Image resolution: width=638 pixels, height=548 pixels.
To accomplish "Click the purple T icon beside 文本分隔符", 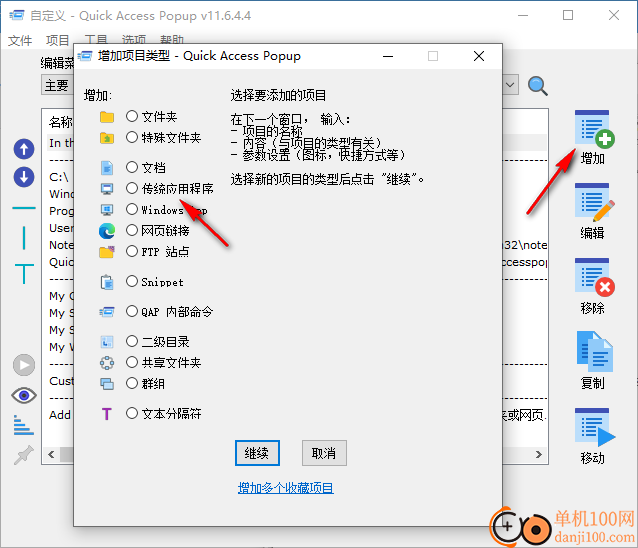I will pos(107,414).
